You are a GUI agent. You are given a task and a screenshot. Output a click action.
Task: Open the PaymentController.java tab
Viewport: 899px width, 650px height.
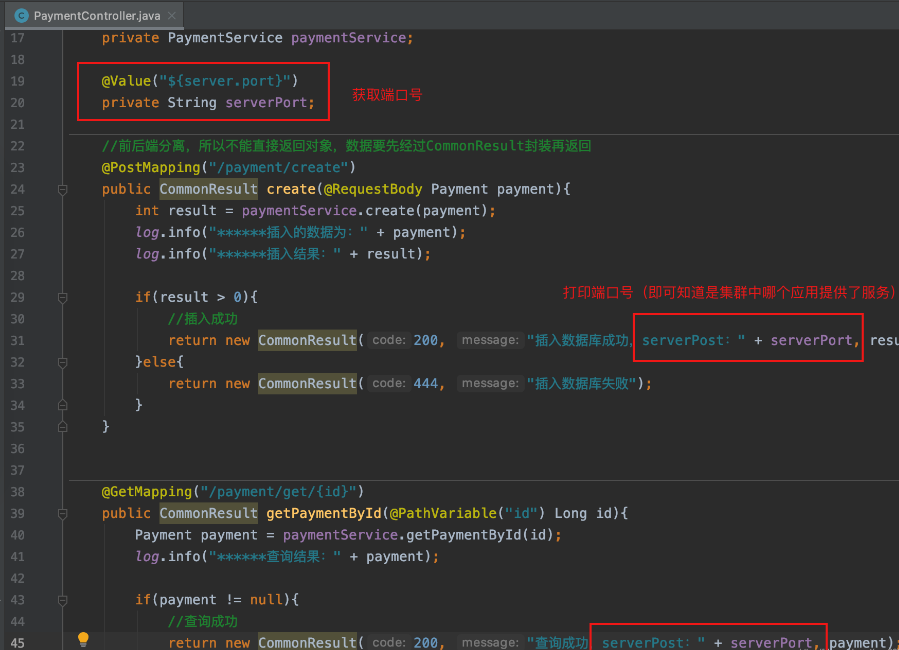96,15
